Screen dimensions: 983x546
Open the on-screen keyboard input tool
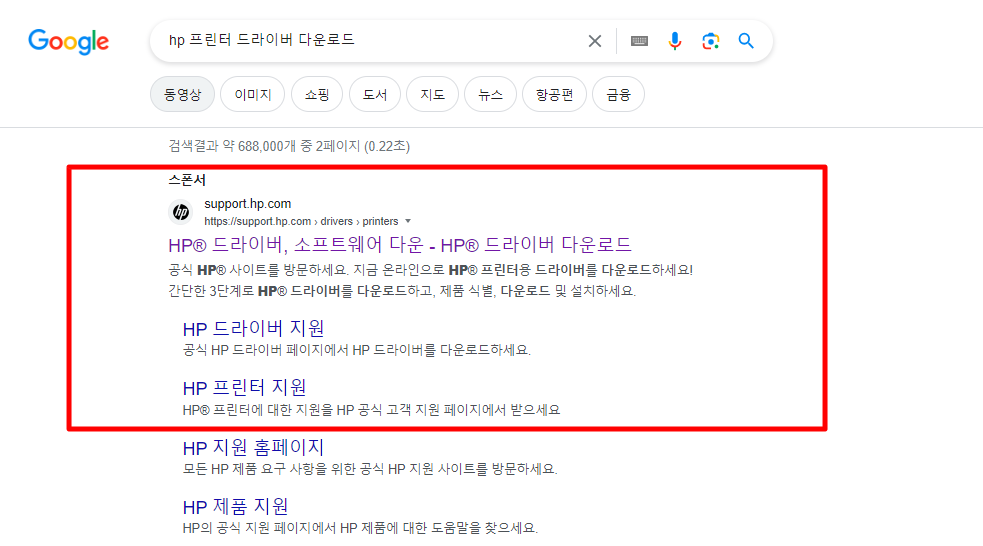(639, 41)
